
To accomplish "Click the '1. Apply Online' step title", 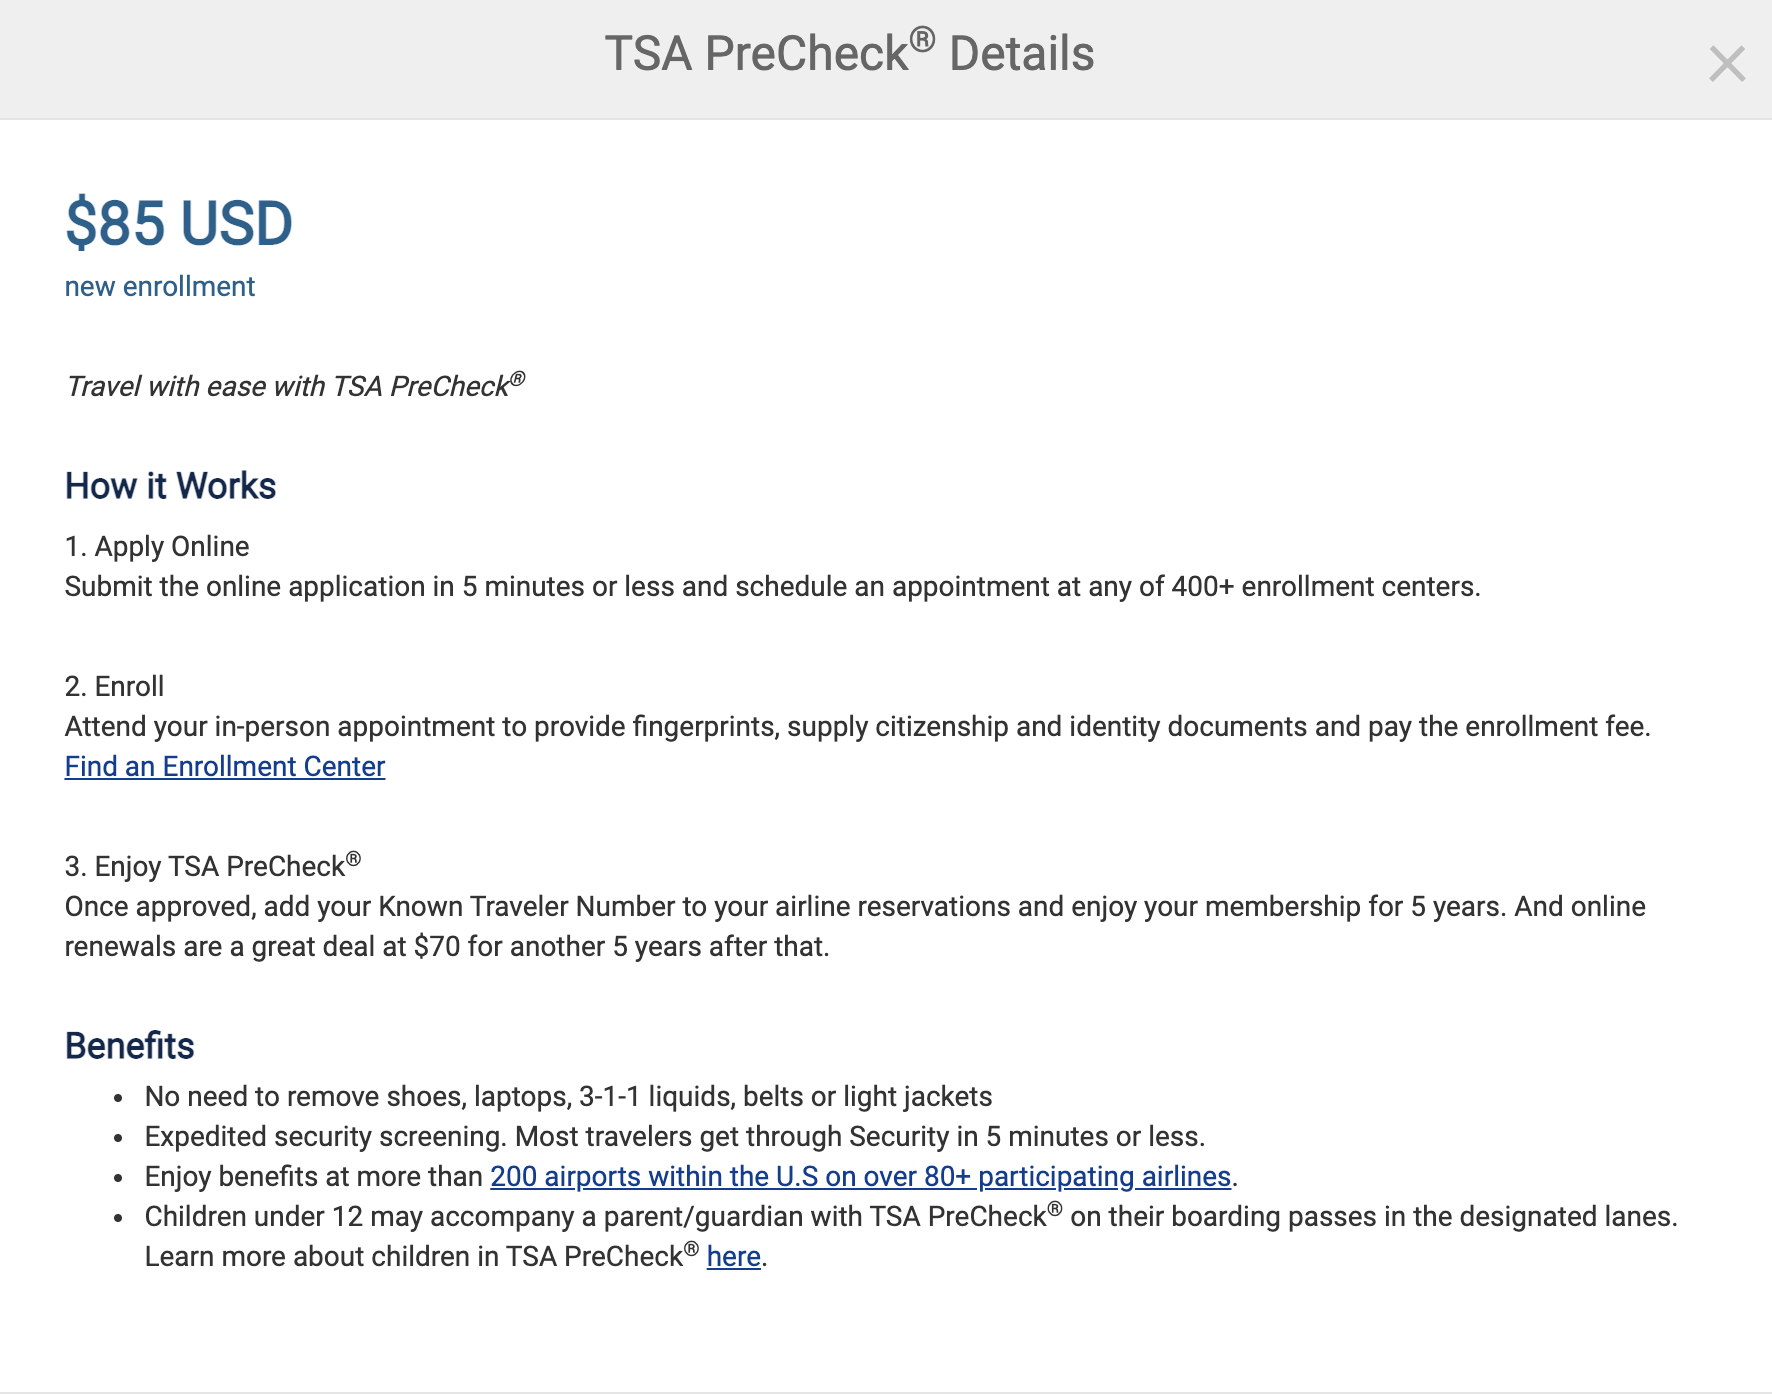I will coord(157,546).
